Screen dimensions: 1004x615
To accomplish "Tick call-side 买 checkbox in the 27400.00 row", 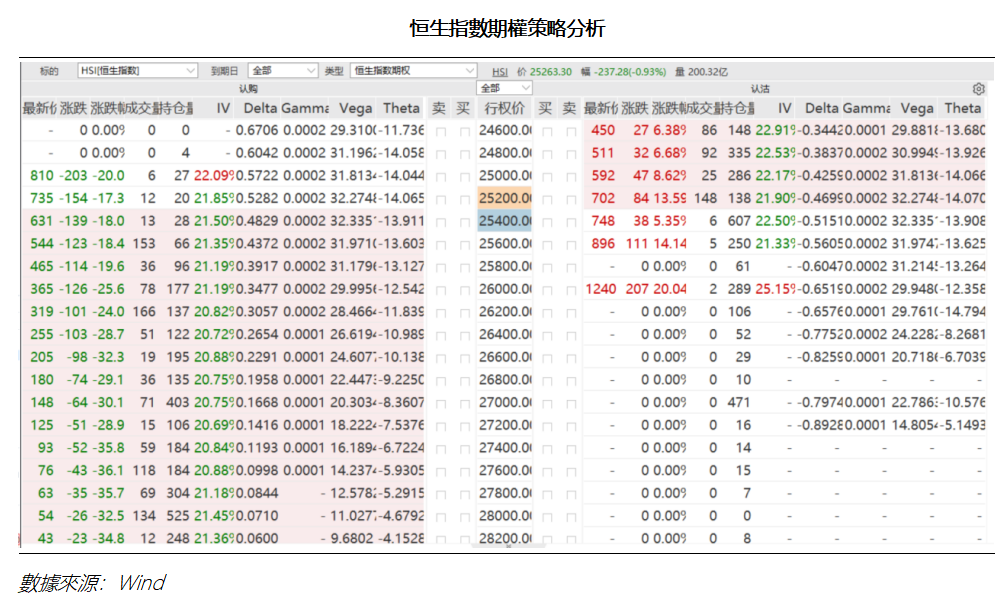I will tap(465, 449).
